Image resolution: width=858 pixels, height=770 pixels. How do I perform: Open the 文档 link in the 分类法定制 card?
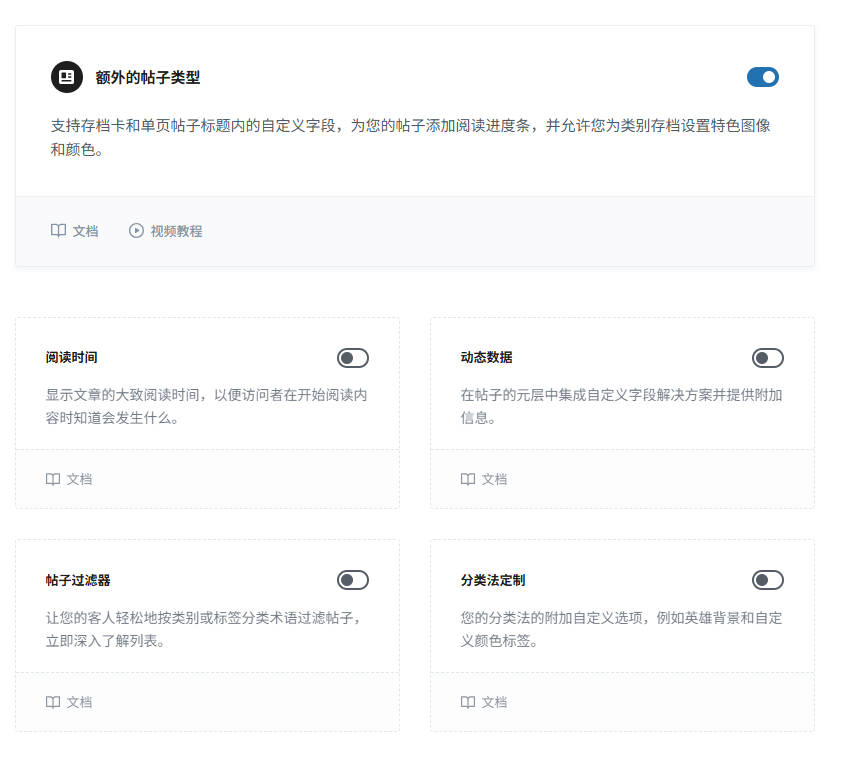tap(493, 702)
